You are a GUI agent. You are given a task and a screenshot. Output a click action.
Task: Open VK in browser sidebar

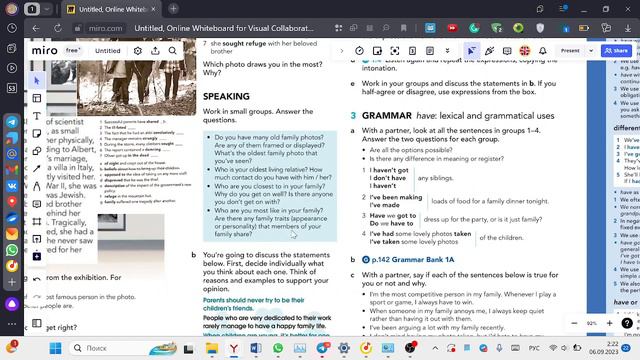12,186
